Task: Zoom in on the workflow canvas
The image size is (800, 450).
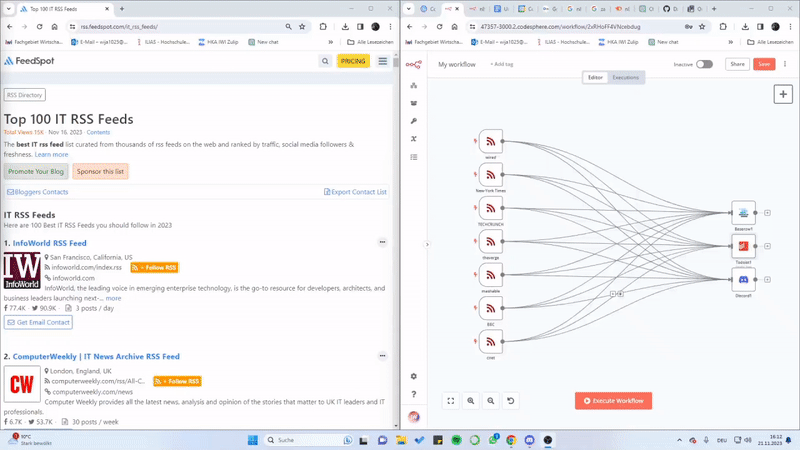Action: (x=470, y=401)
